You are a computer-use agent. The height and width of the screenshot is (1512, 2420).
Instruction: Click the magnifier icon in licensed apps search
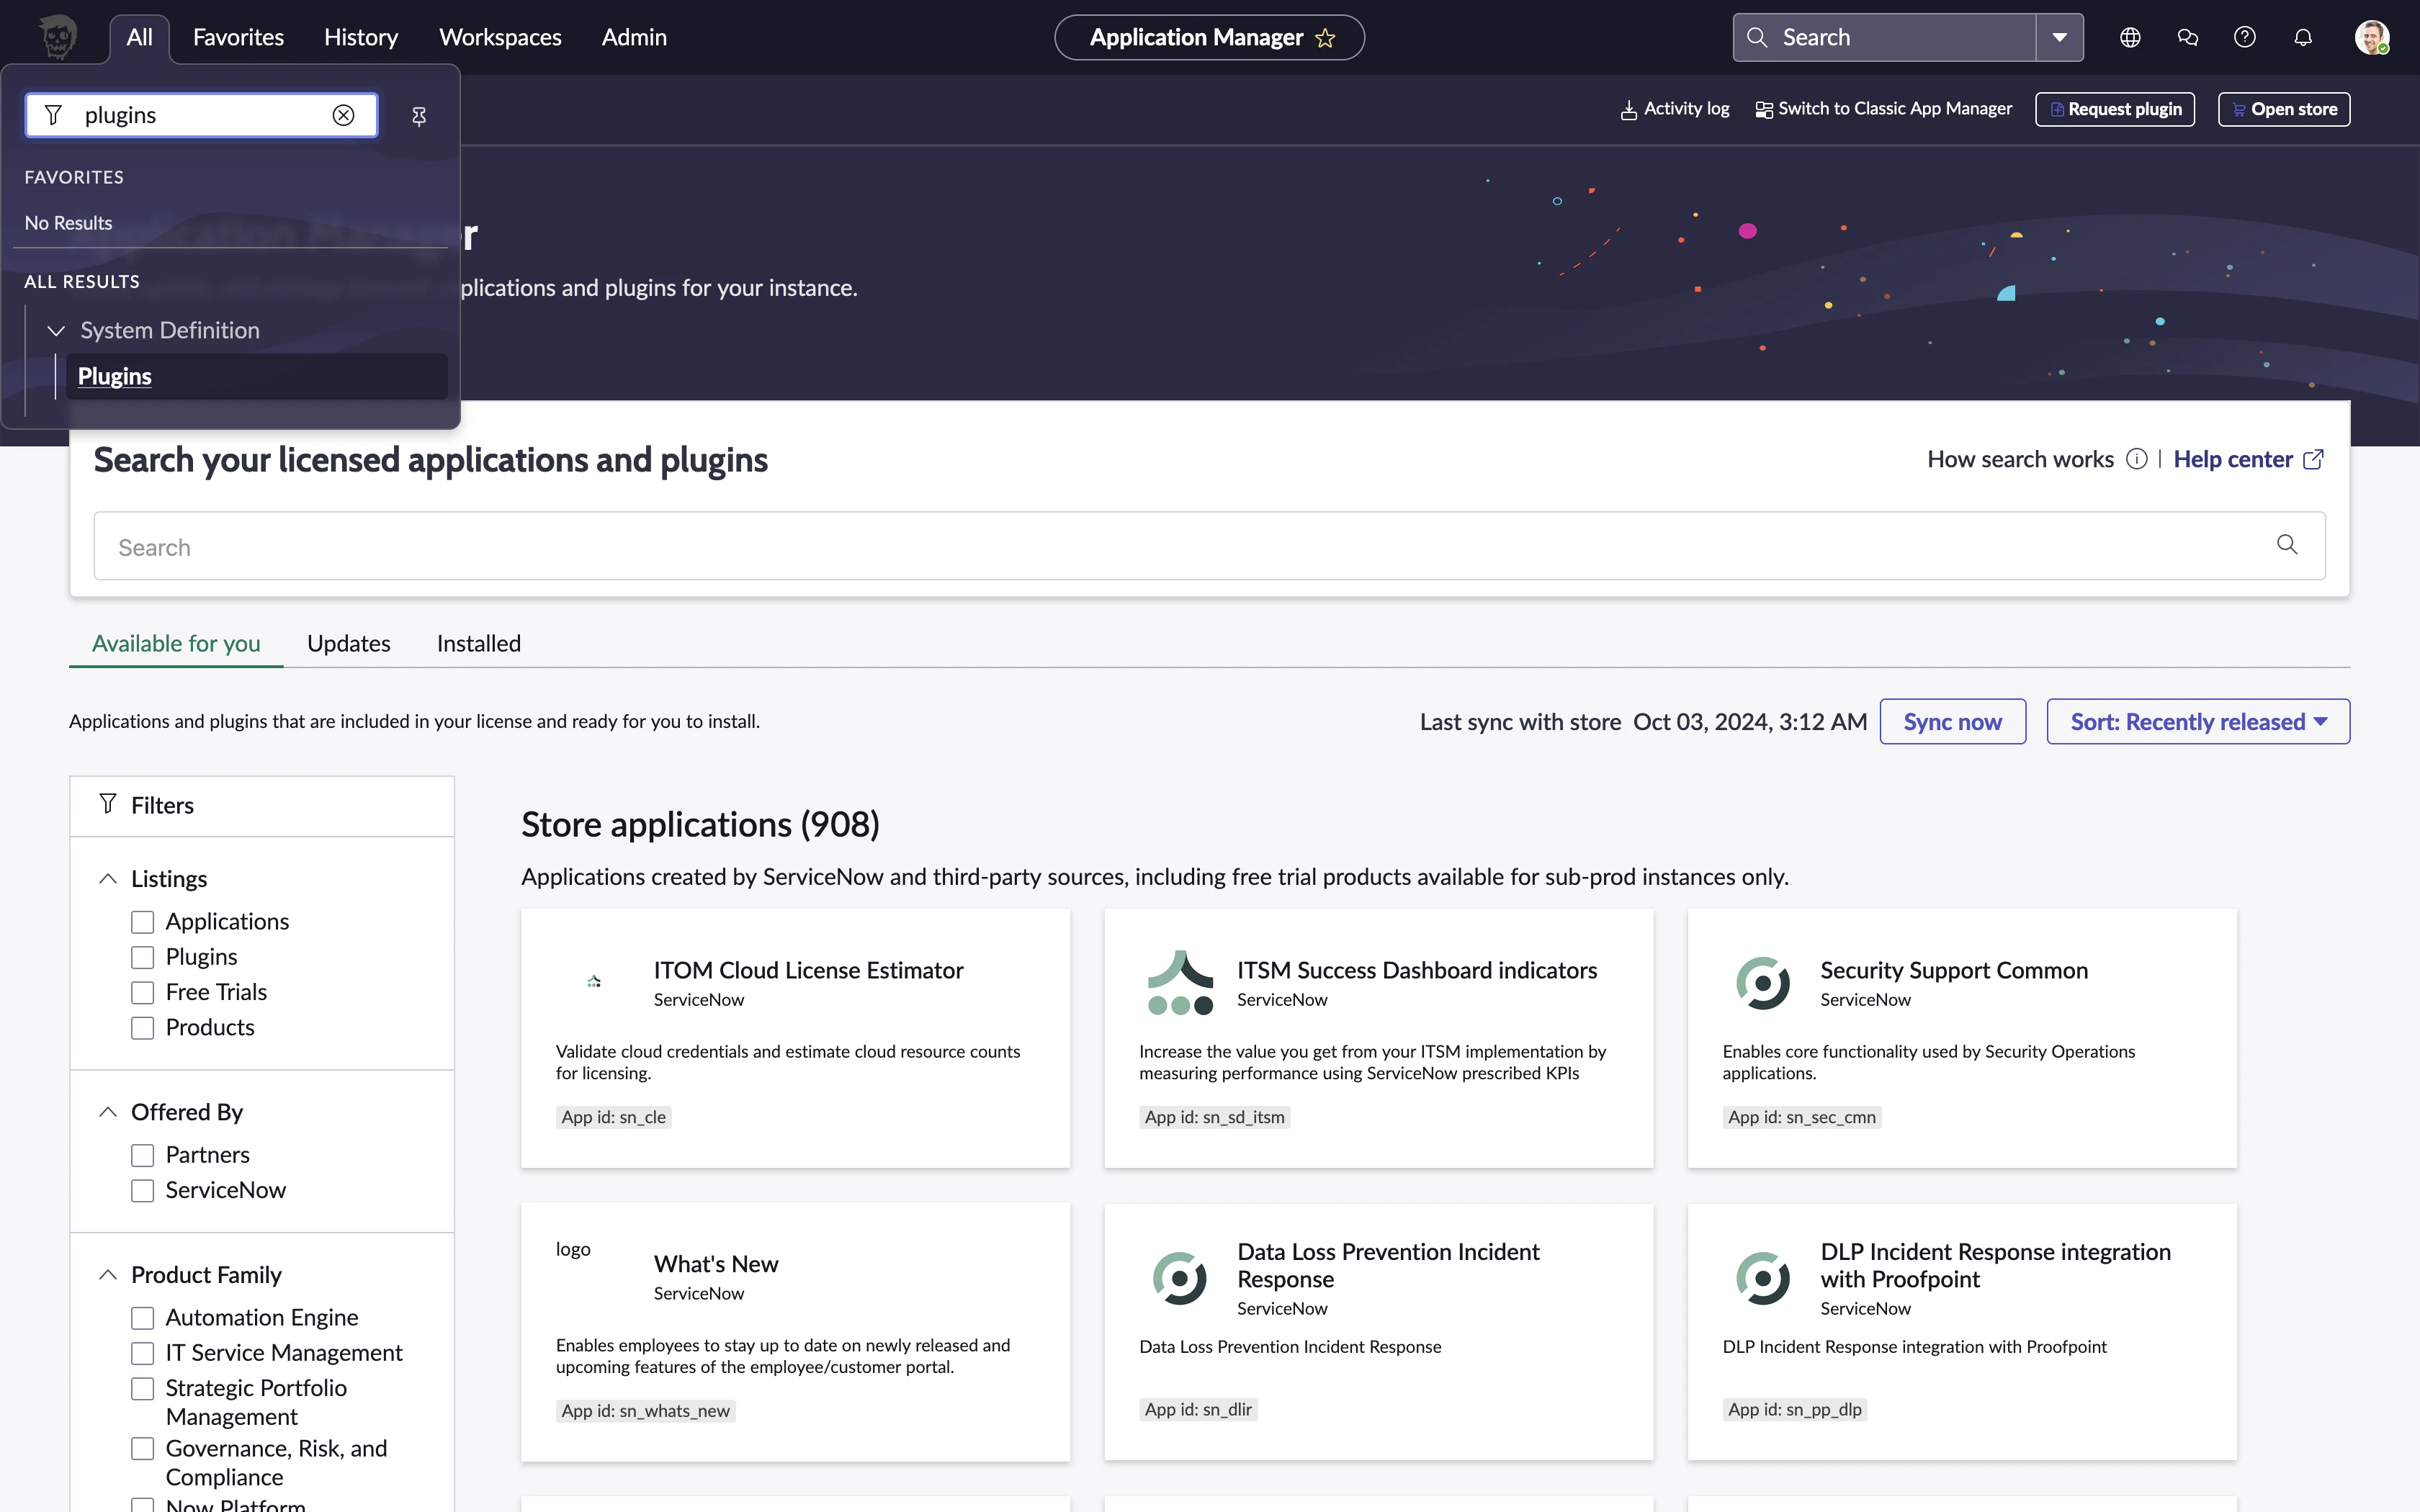coord(2286,545)
